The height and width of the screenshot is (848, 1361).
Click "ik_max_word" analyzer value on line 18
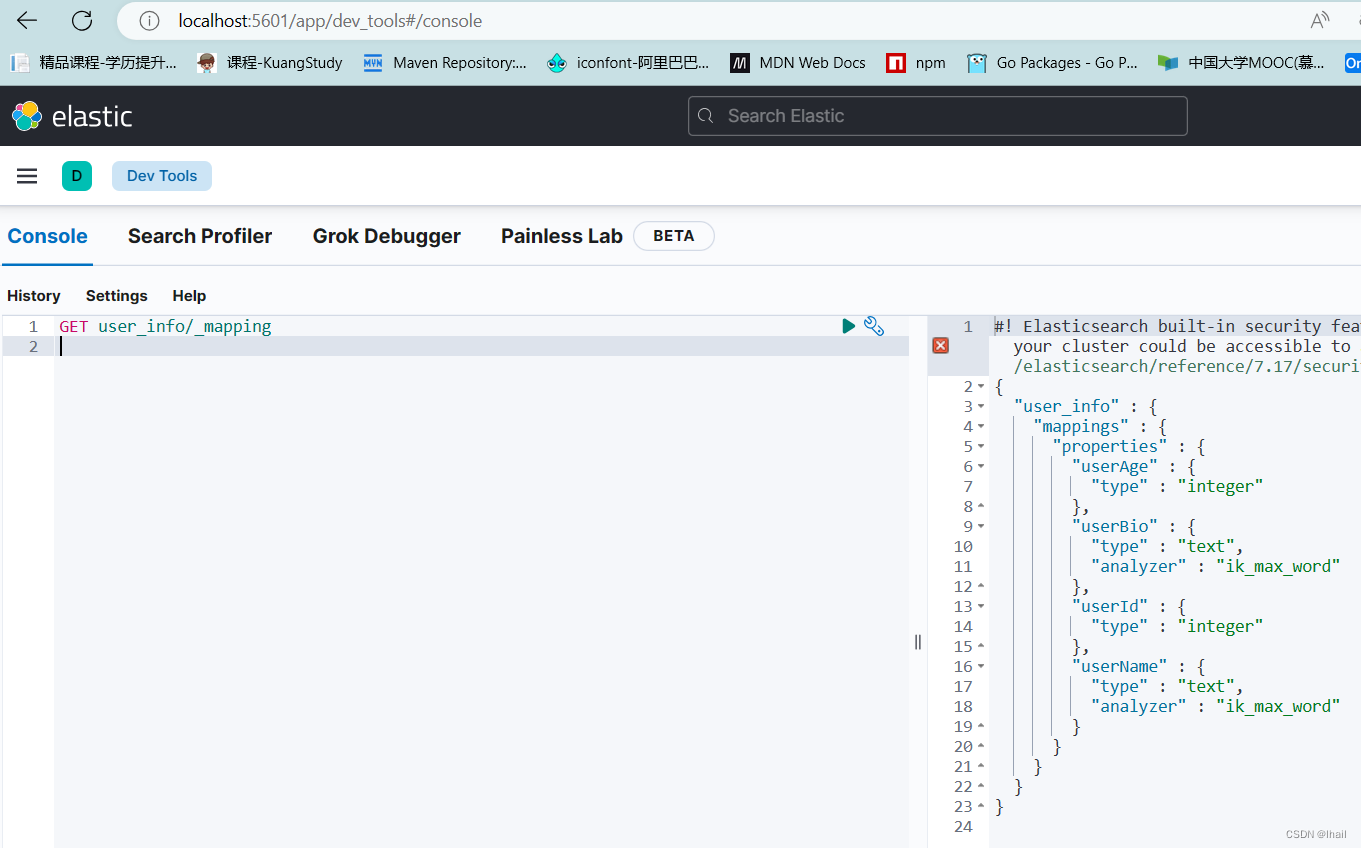click(x=1278, y=707)
